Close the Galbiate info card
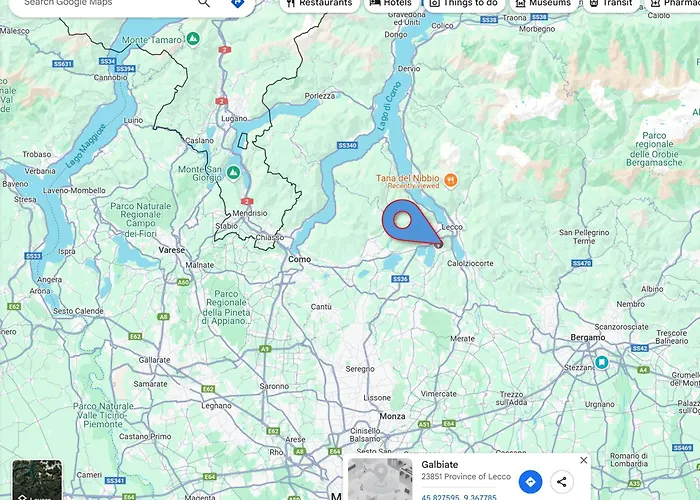 [x=584, y=460]
